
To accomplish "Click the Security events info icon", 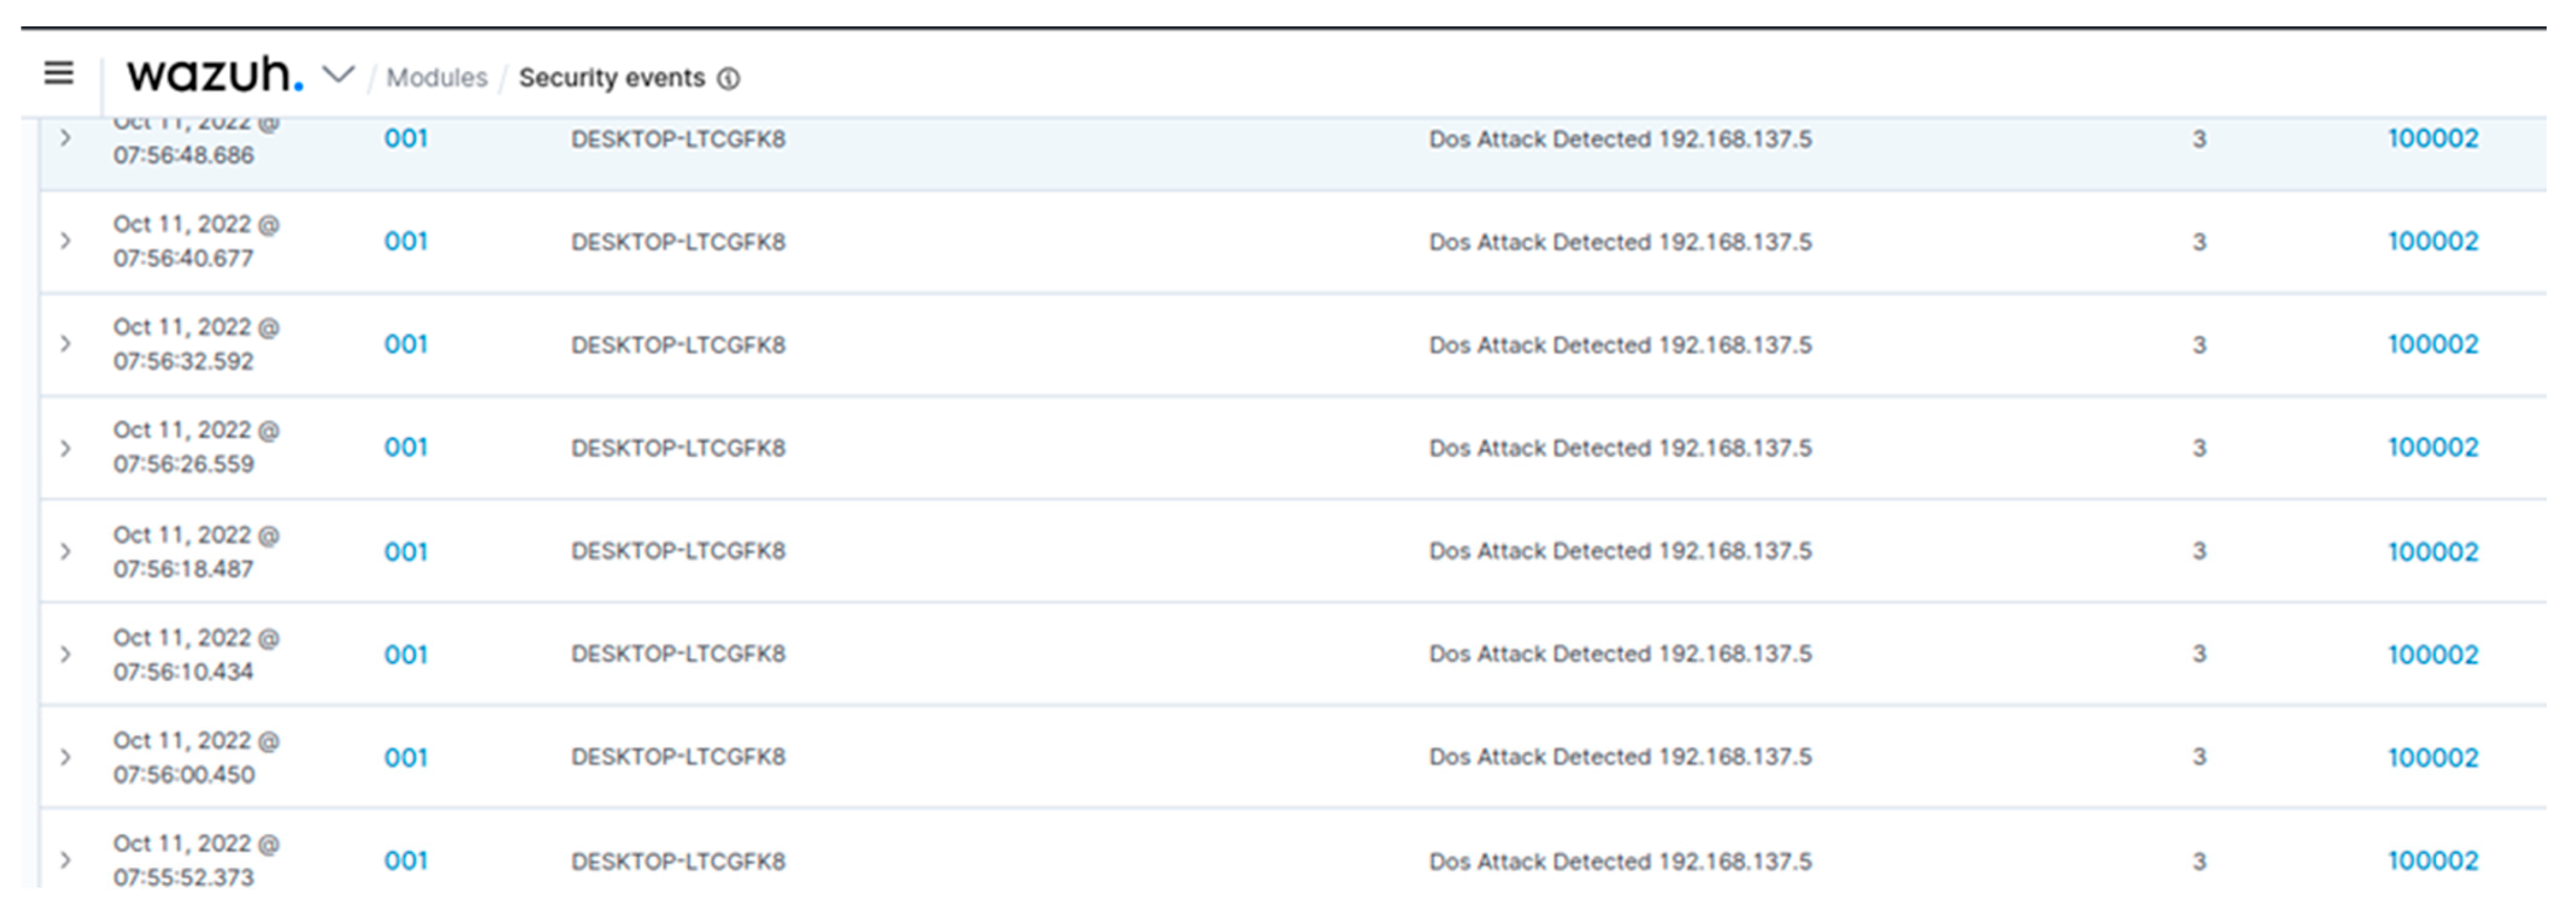I will click(x=730, y=79).
